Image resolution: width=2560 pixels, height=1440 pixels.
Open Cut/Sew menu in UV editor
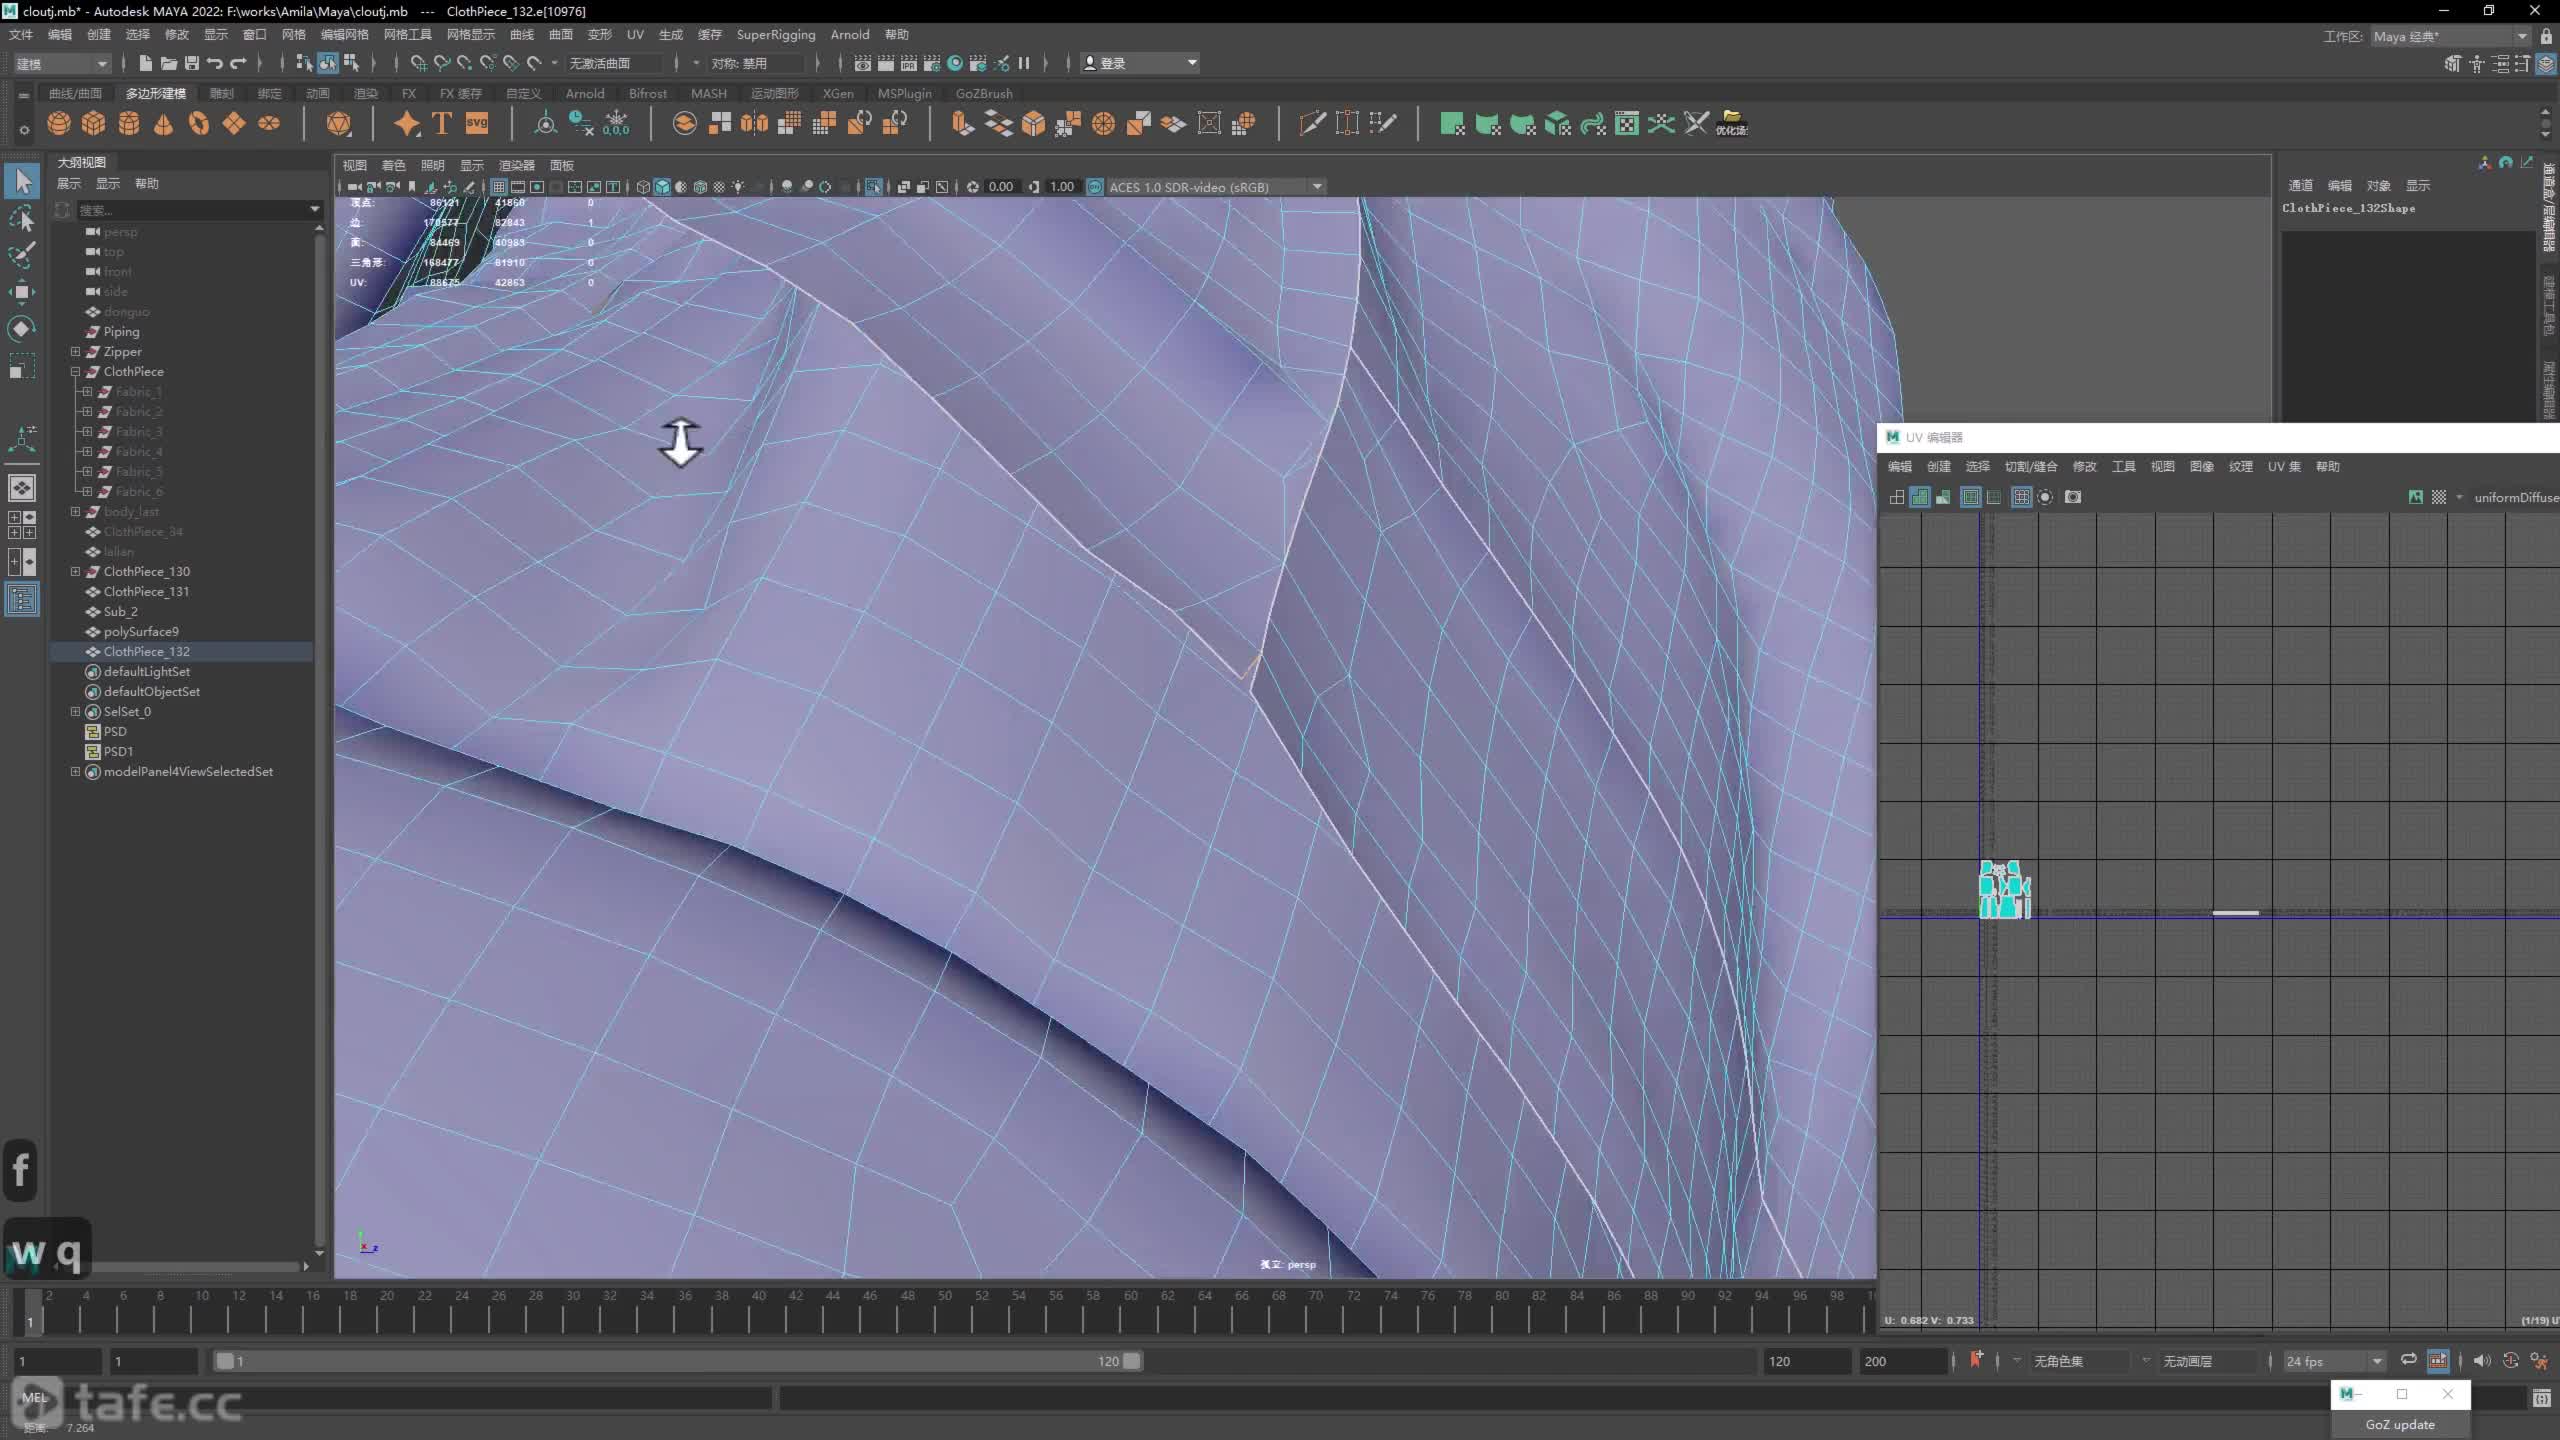[2030, 467]
